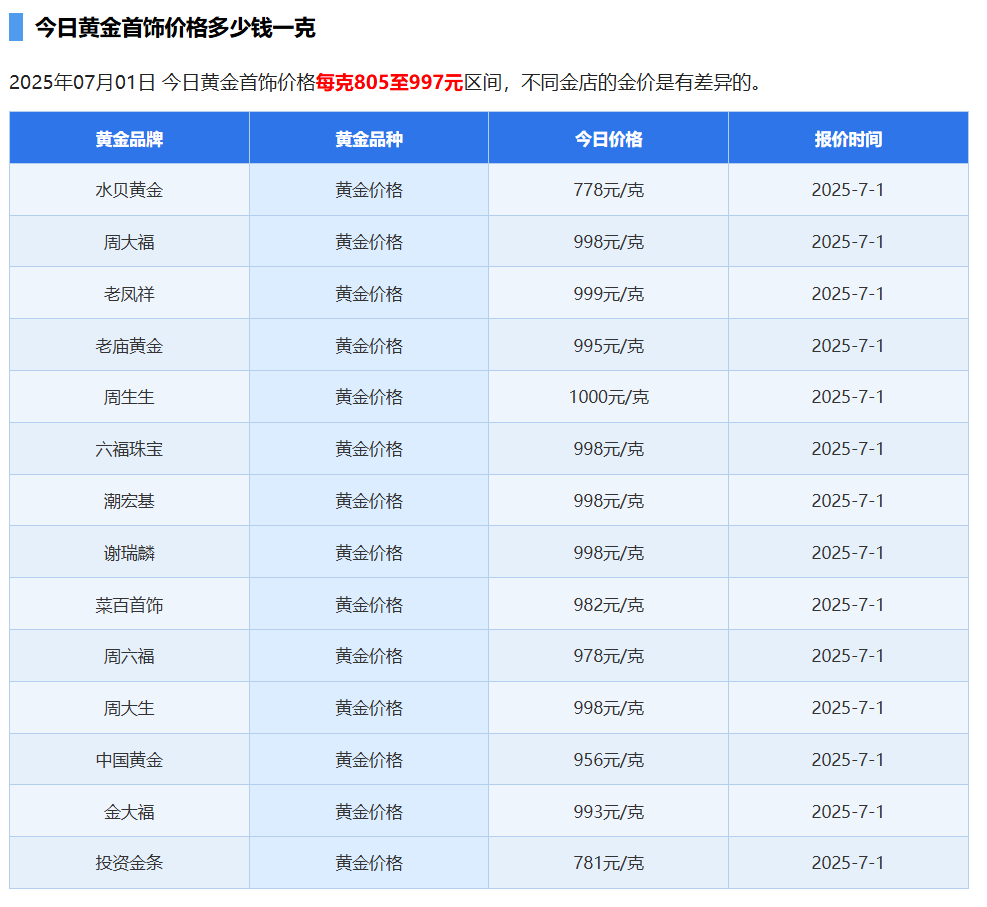Click the 2025-7-1 date in 金大福 row
Image resolution: width=987 pixels, height=907 pixels.
[x=848, y=812]
